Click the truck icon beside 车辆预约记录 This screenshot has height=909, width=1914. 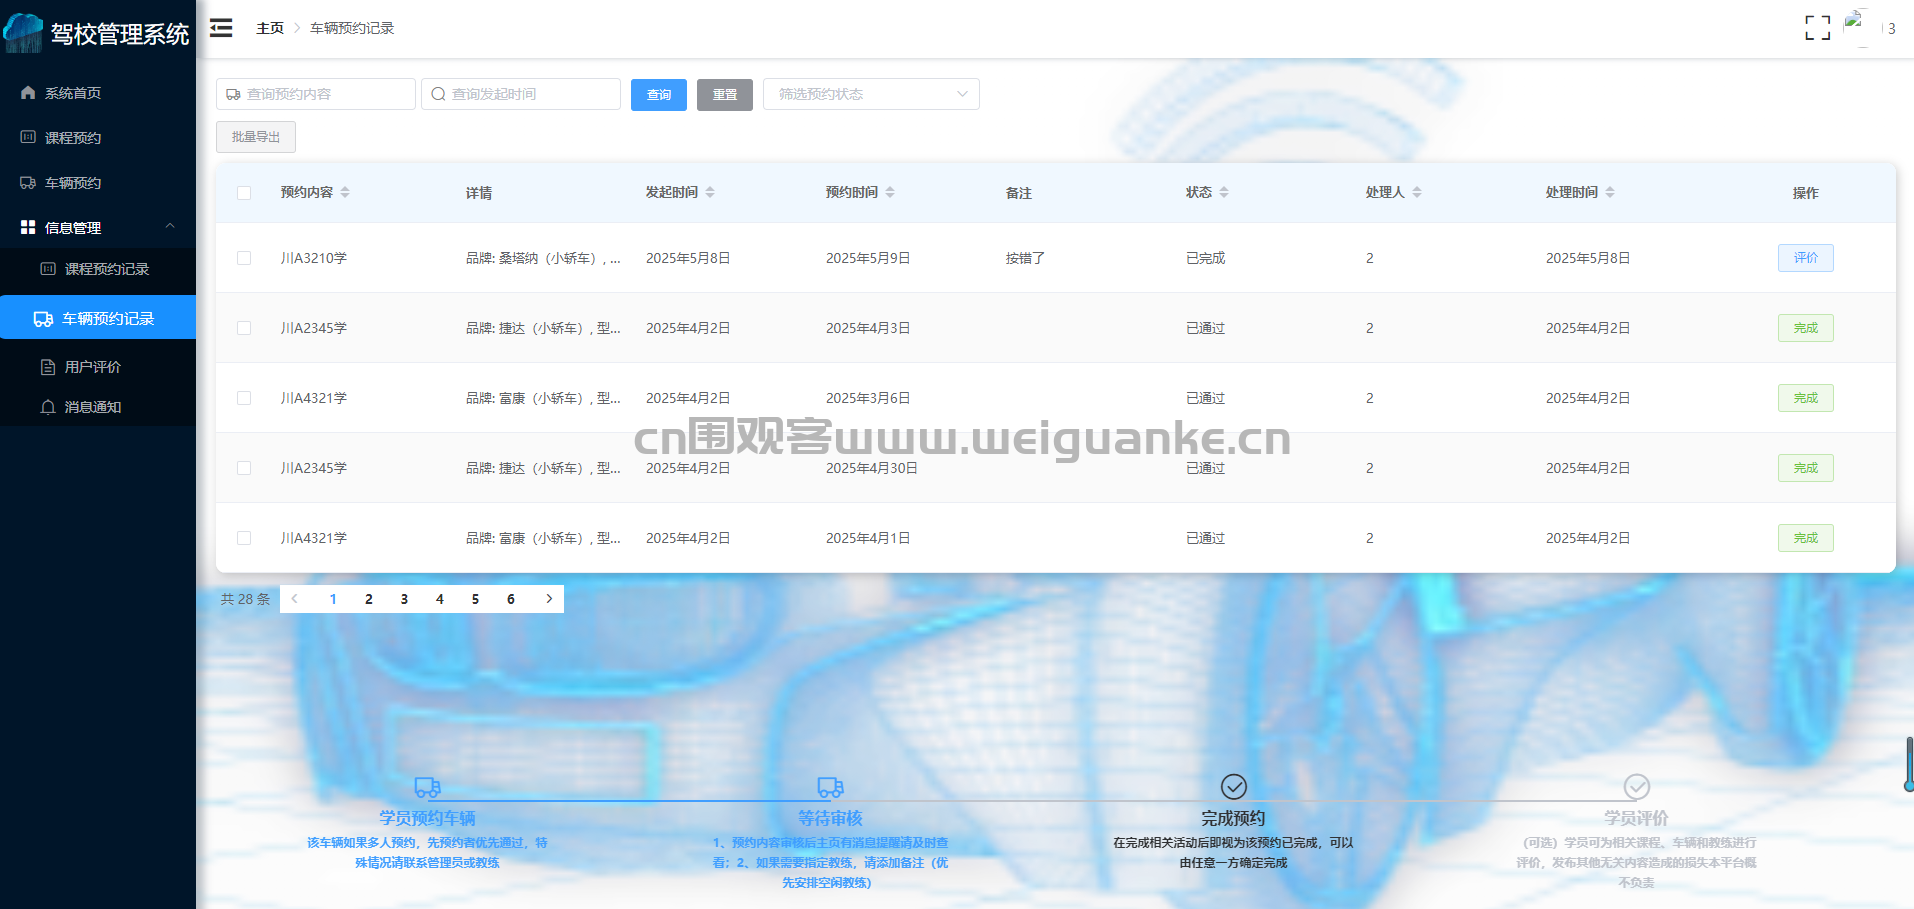click(43, 319)
